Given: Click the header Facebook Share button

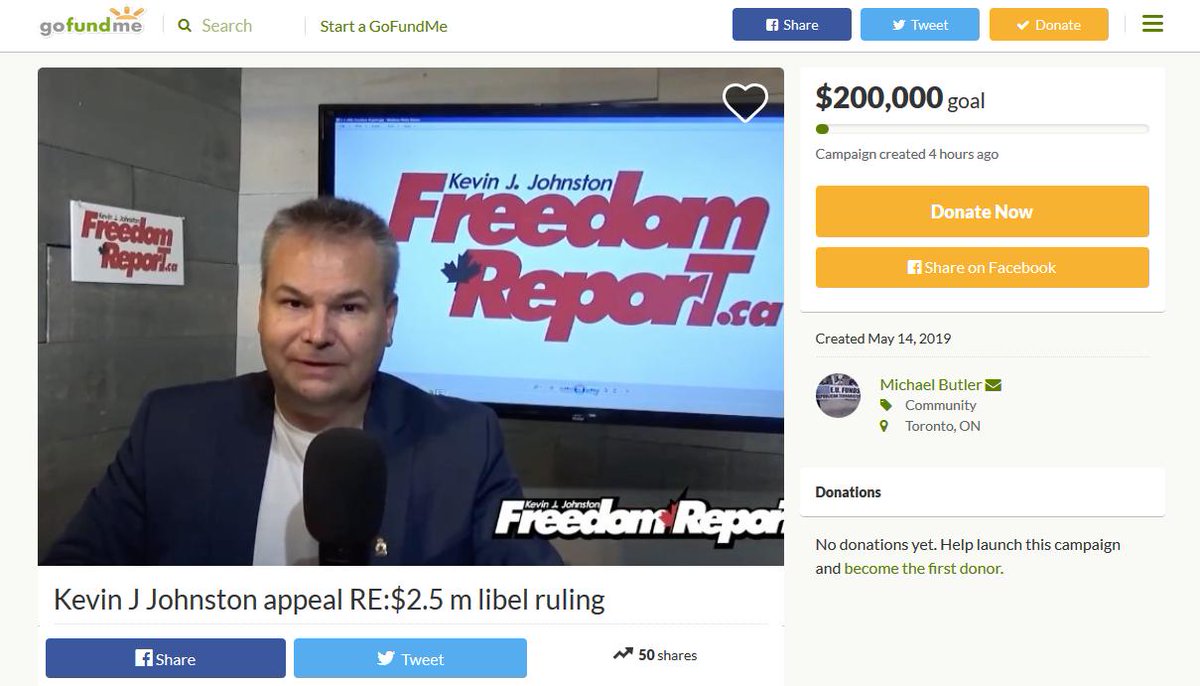Looking at the screenshot, I should [792, 25].
